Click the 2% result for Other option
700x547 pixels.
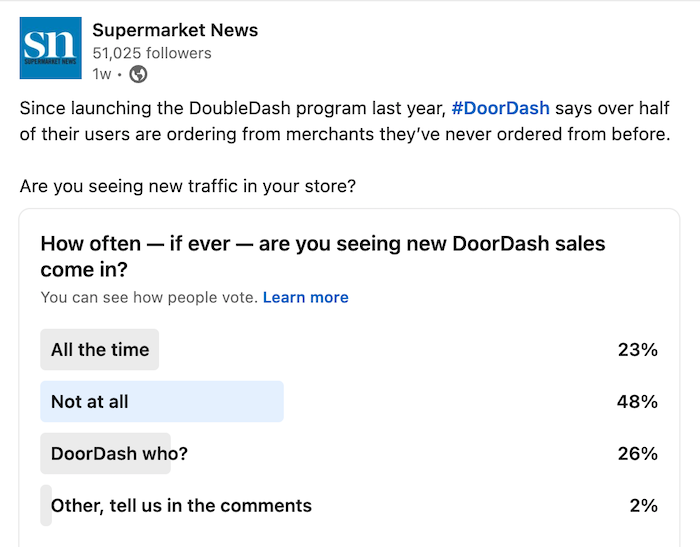[x=643, y=505]
